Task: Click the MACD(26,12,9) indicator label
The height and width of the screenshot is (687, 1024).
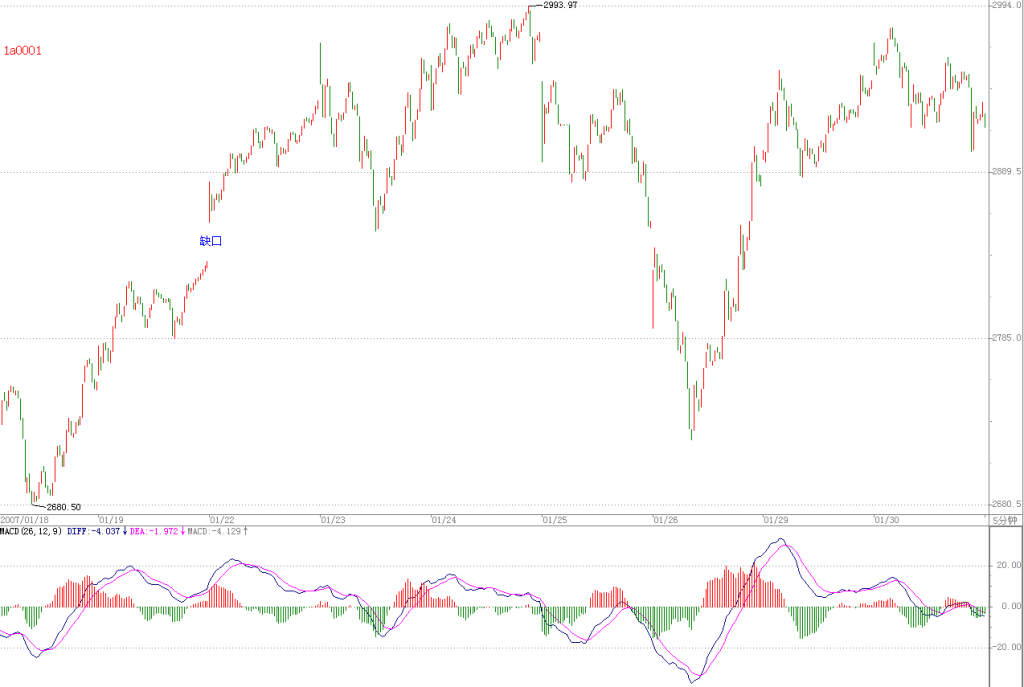Action: (31, 532)
